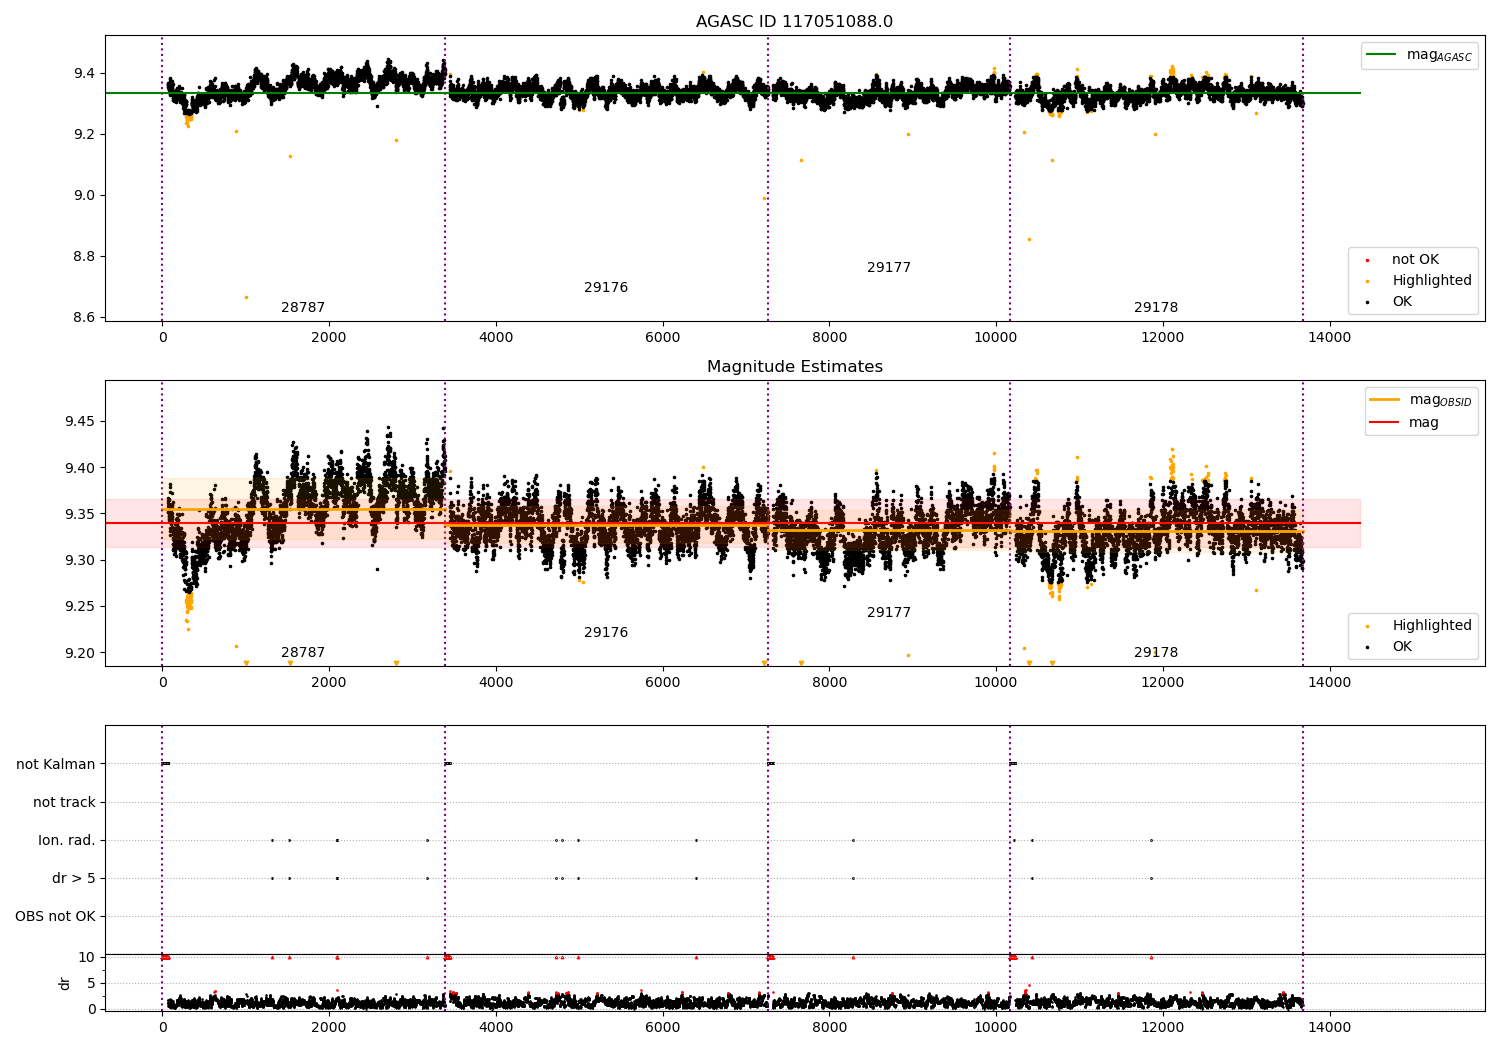1500x1050 pixels.
Task: Click the 8.6 y-axis tick label
Action: 84,317
